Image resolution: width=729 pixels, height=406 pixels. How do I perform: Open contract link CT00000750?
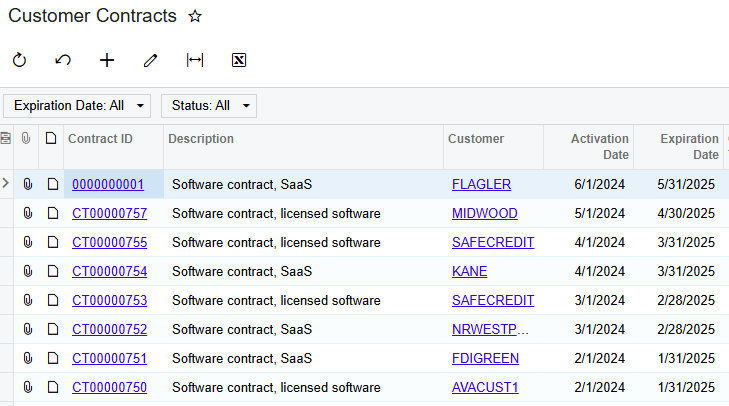coord(110,387)
